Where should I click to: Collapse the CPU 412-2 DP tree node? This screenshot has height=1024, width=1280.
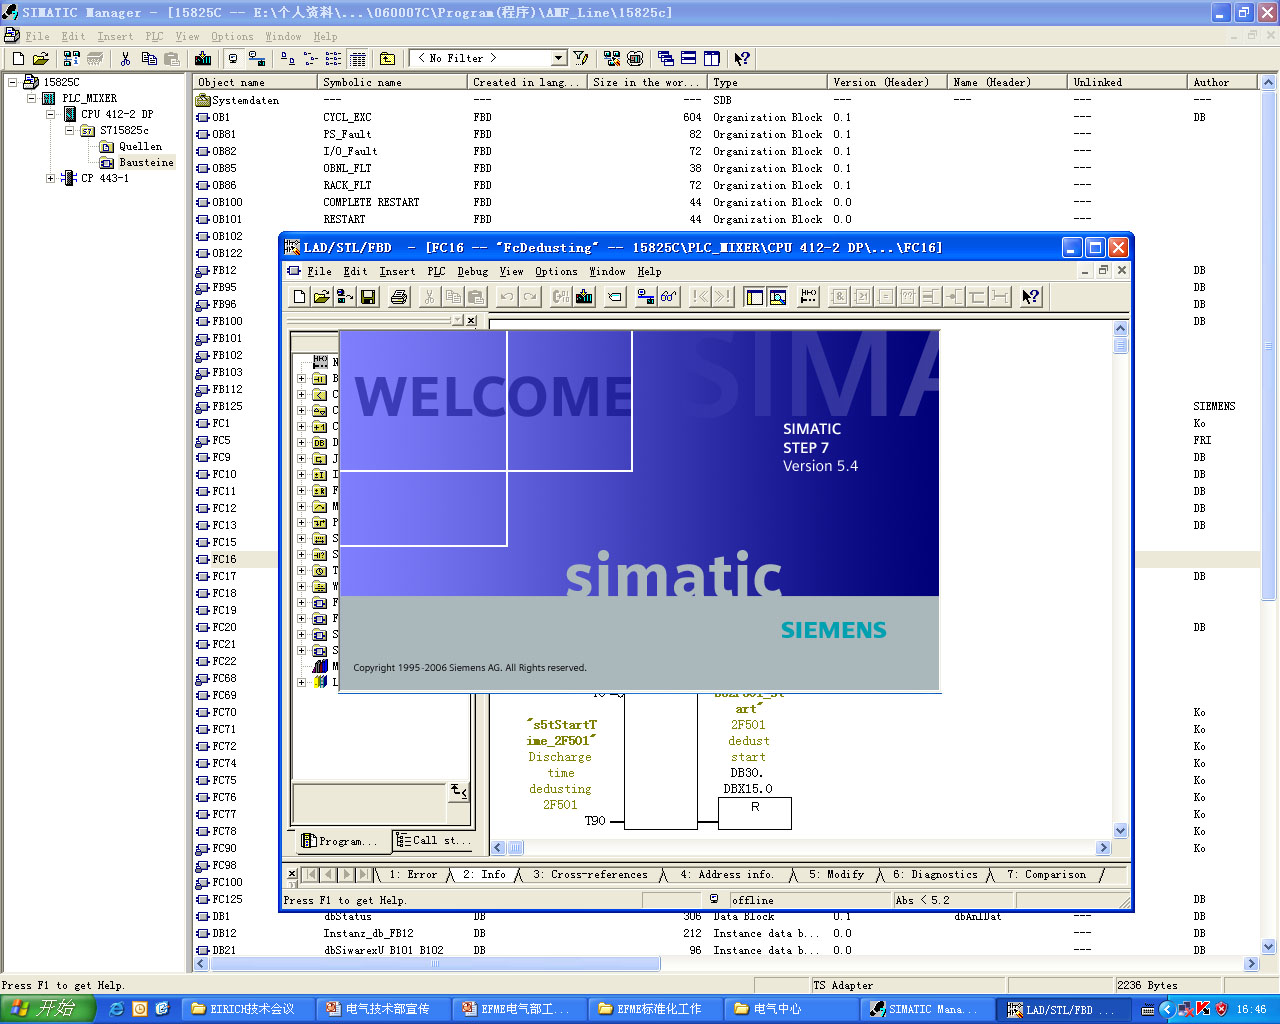pyautogui.click(x=51, y=114)
